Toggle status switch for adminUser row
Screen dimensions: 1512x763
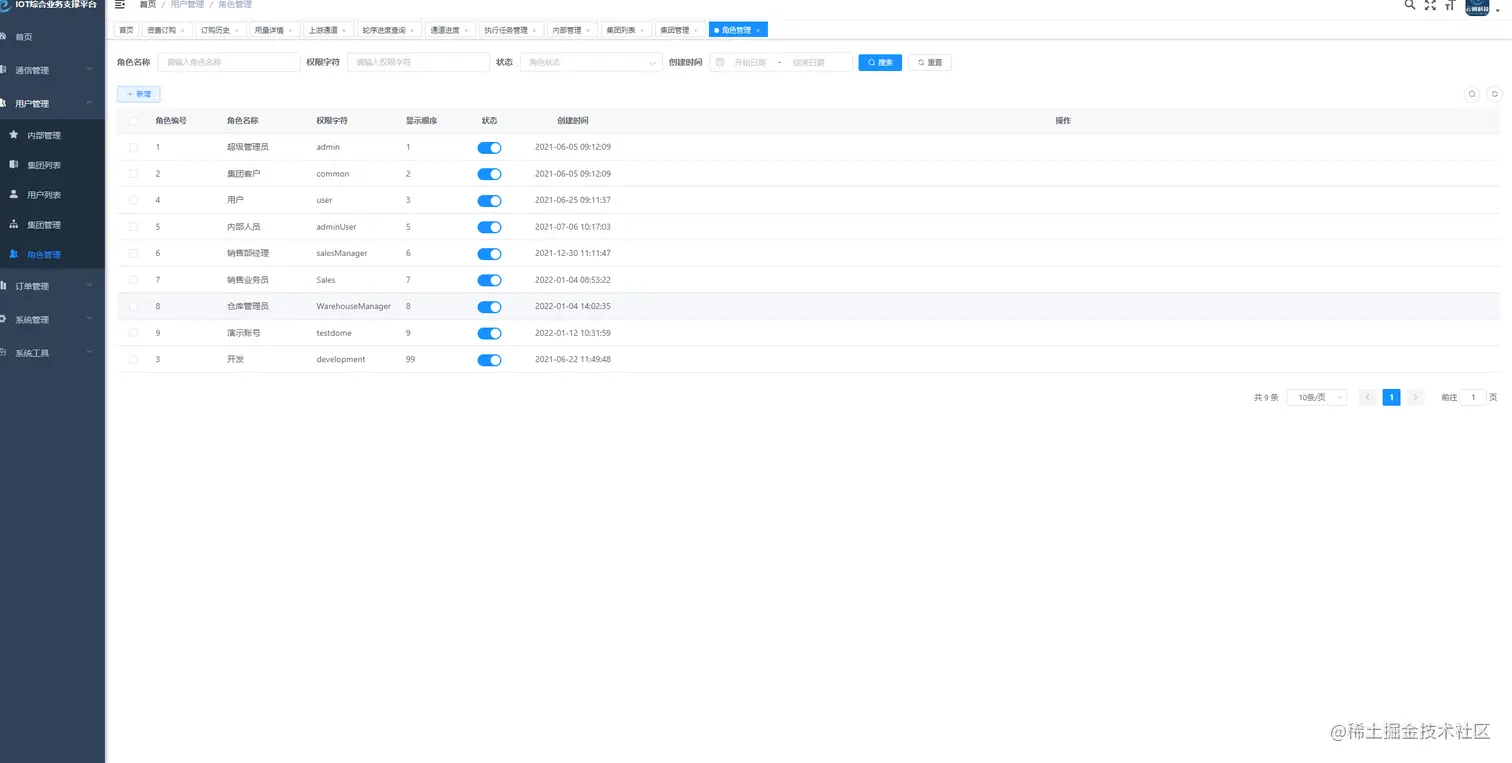tap(489, 227)
